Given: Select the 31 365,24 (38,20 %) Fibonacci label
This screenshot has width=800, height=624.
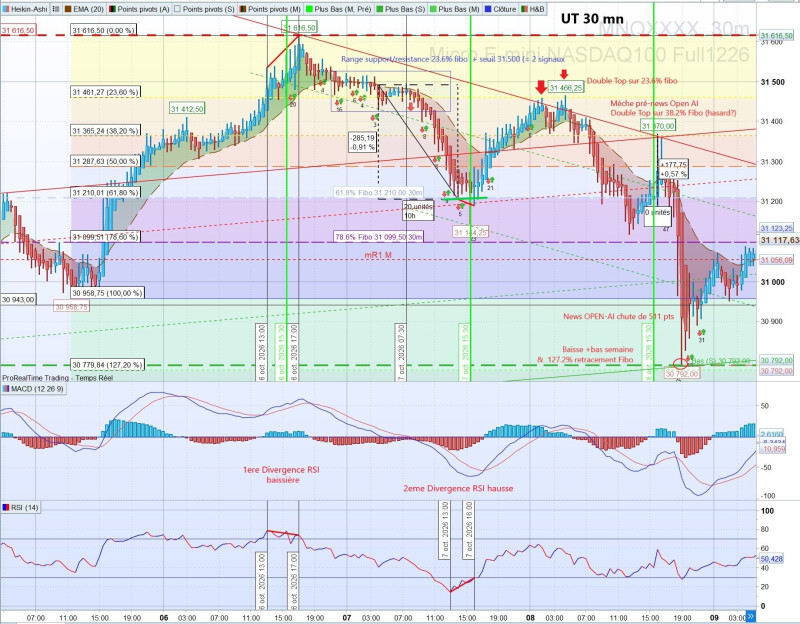Looking at the screenshot, I should pyautogui.click(x=105, y=131).
